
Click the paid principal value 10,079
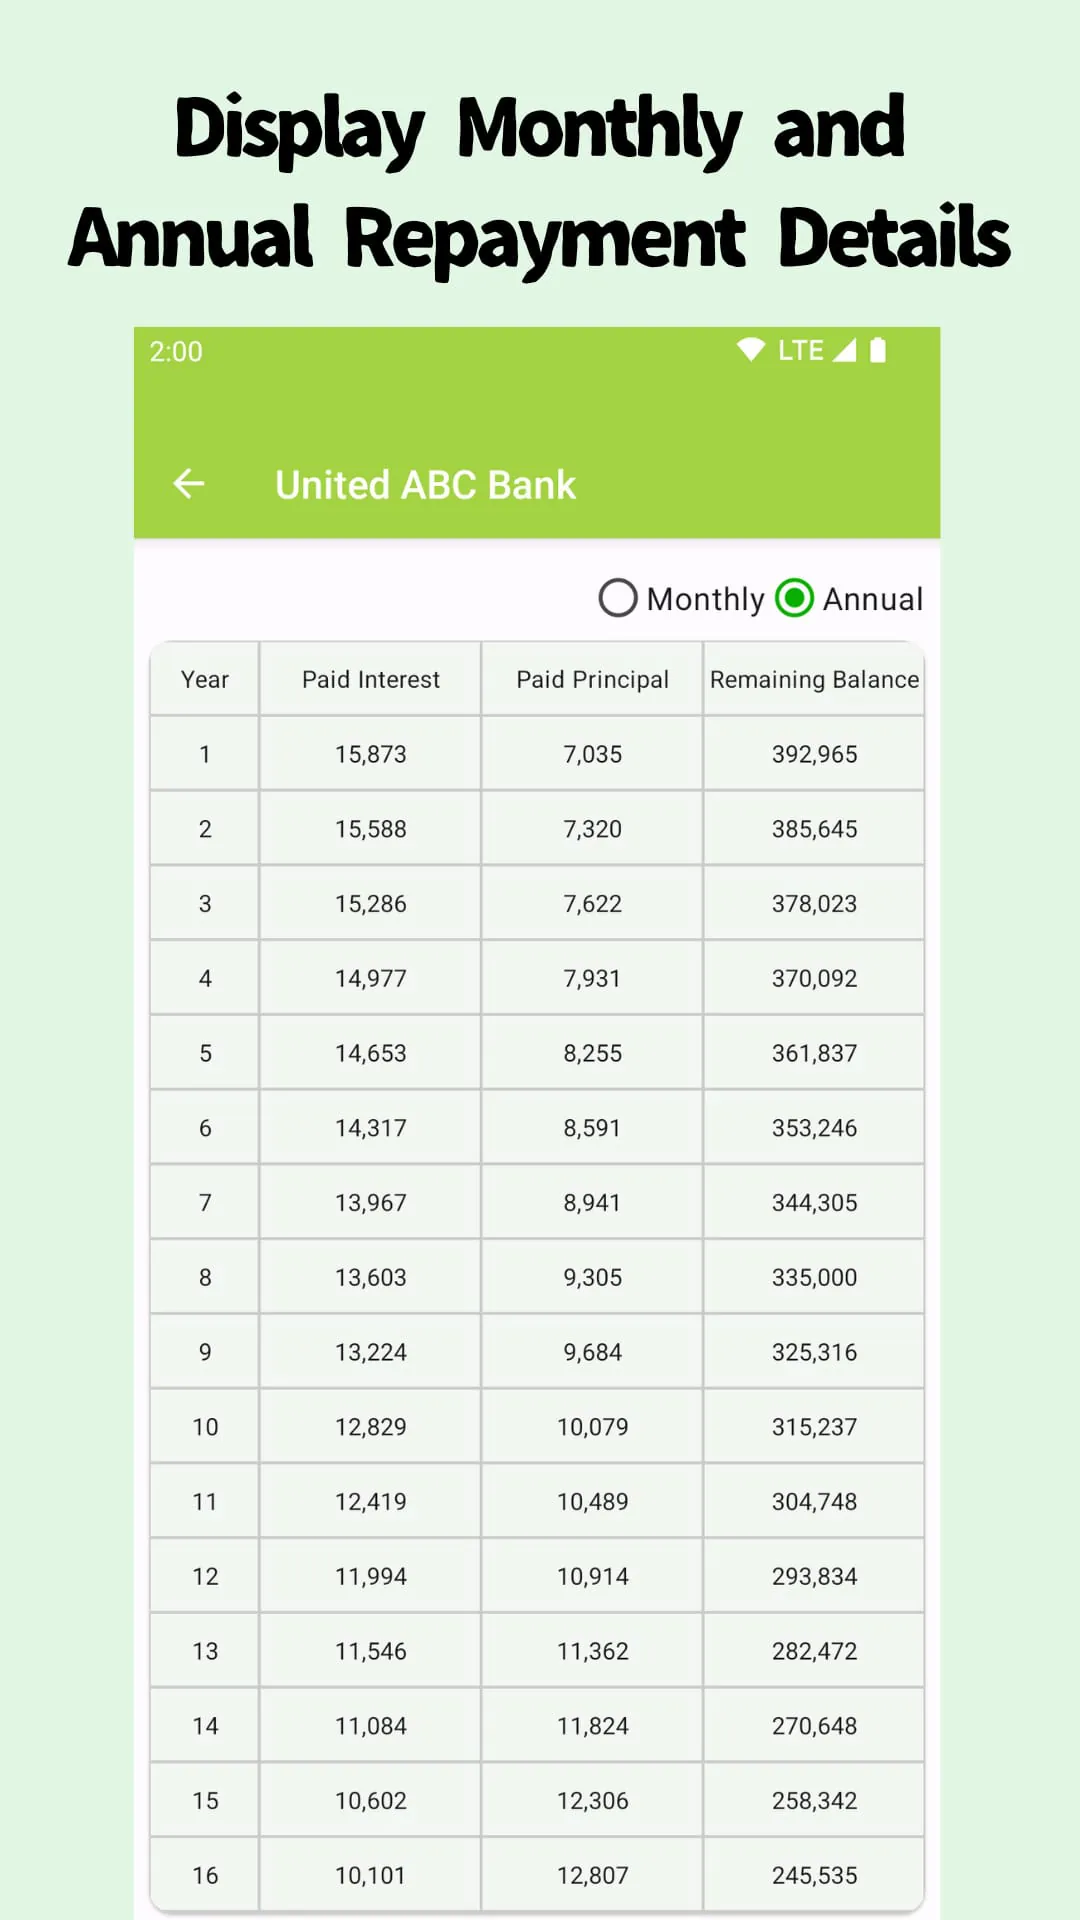(591, 1426)
